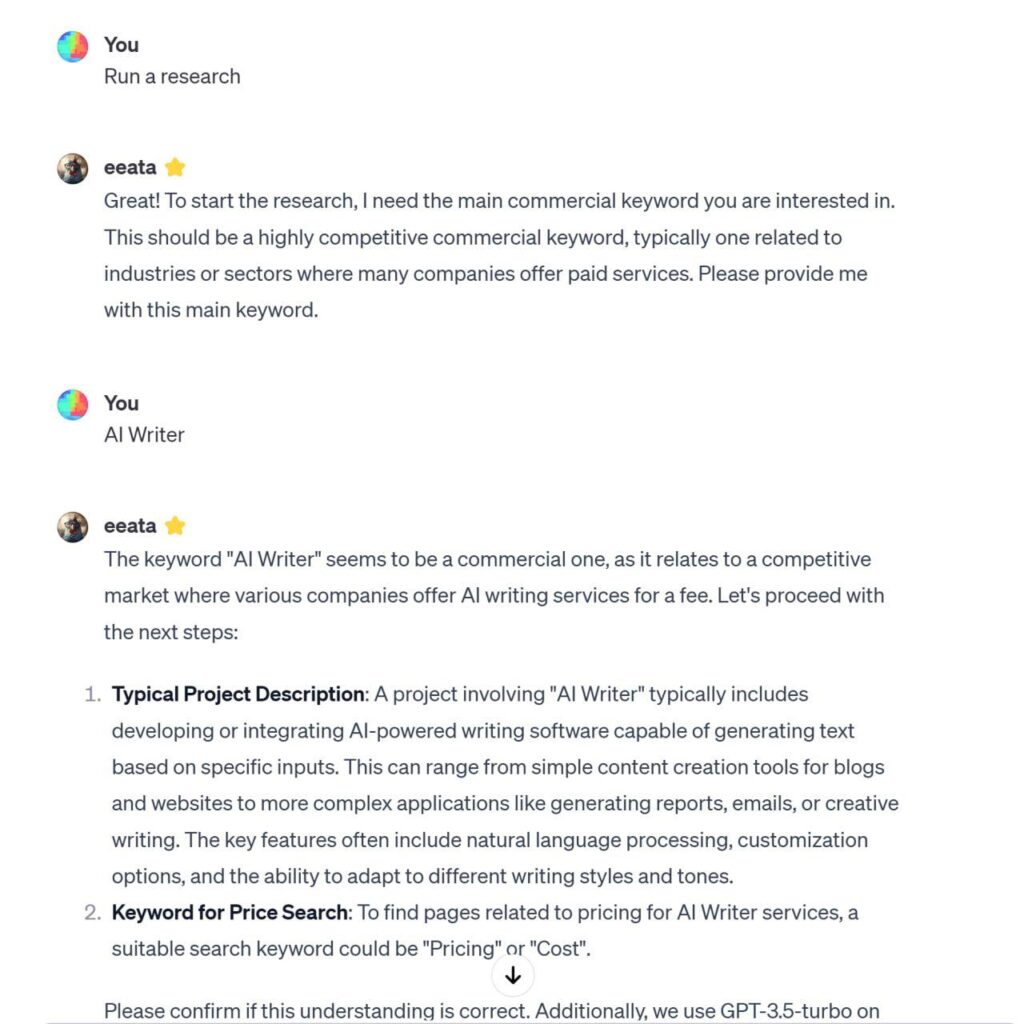Screen dimensions: 1024x1024
Task: Click list number 1 in eeata's response
Action: coord(92,694)
